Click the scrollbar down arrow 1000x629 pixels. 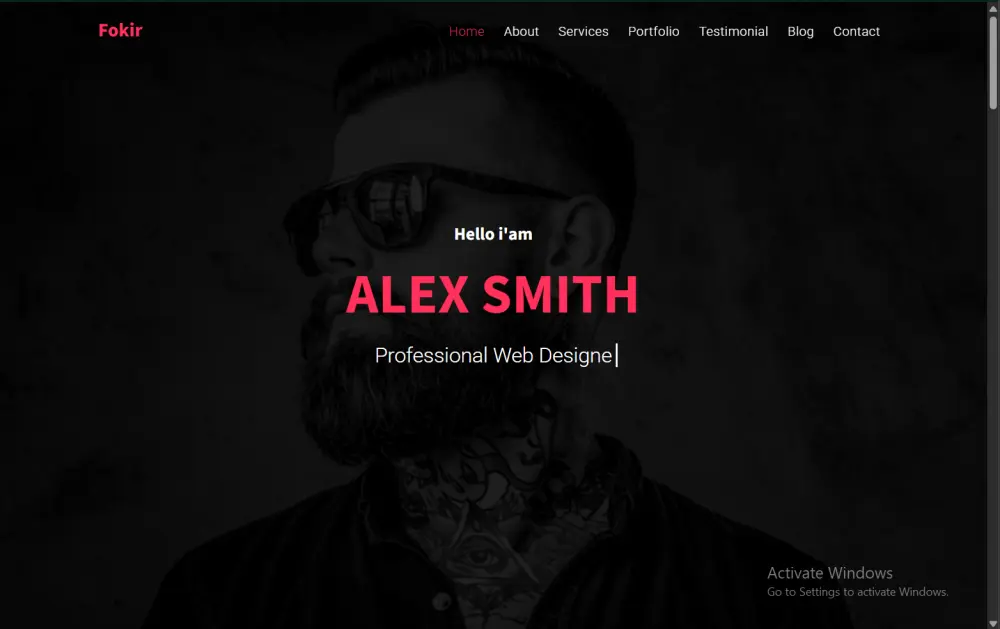993,623
